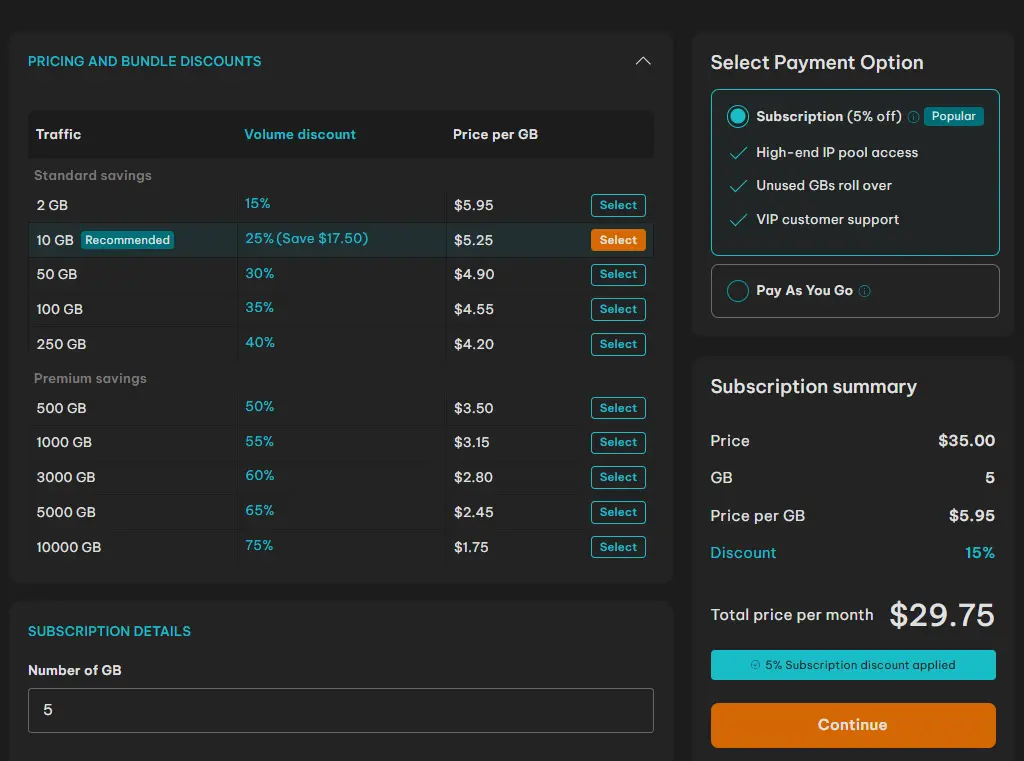Click the Popular badge on Subscription

(953, 116)
